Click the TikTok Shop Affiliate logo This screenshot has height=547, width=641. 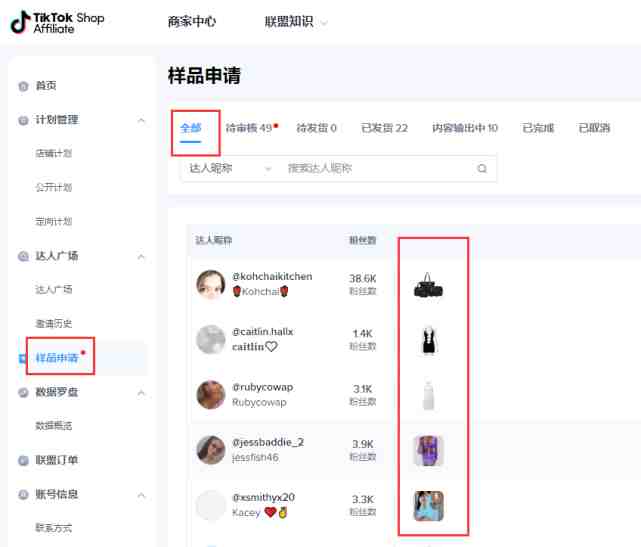pyautogui.click(x=57, y=22)
